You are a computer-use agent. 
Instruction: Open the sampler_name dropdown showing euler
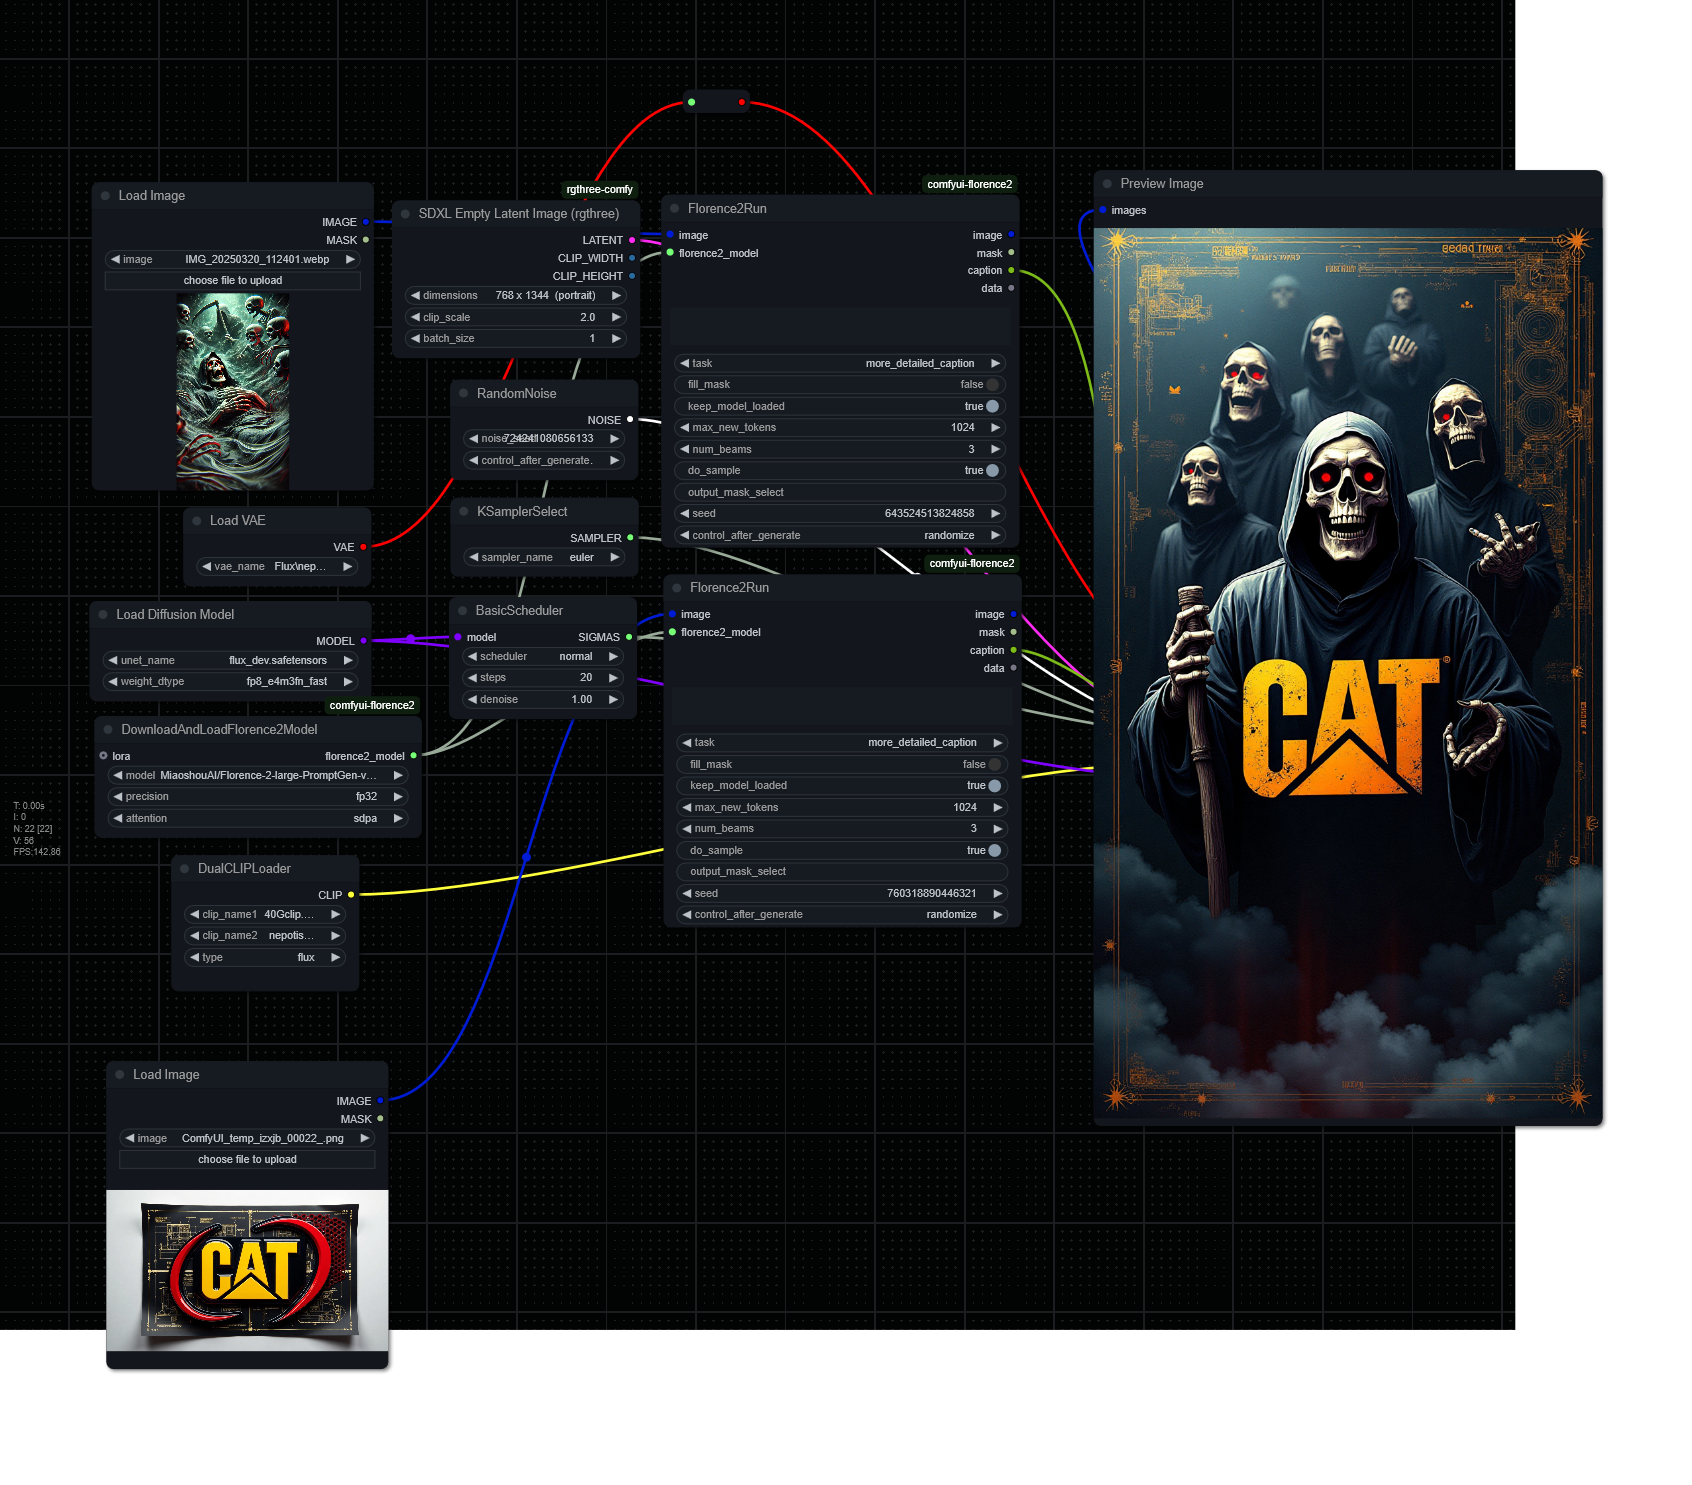coord(546,558)
